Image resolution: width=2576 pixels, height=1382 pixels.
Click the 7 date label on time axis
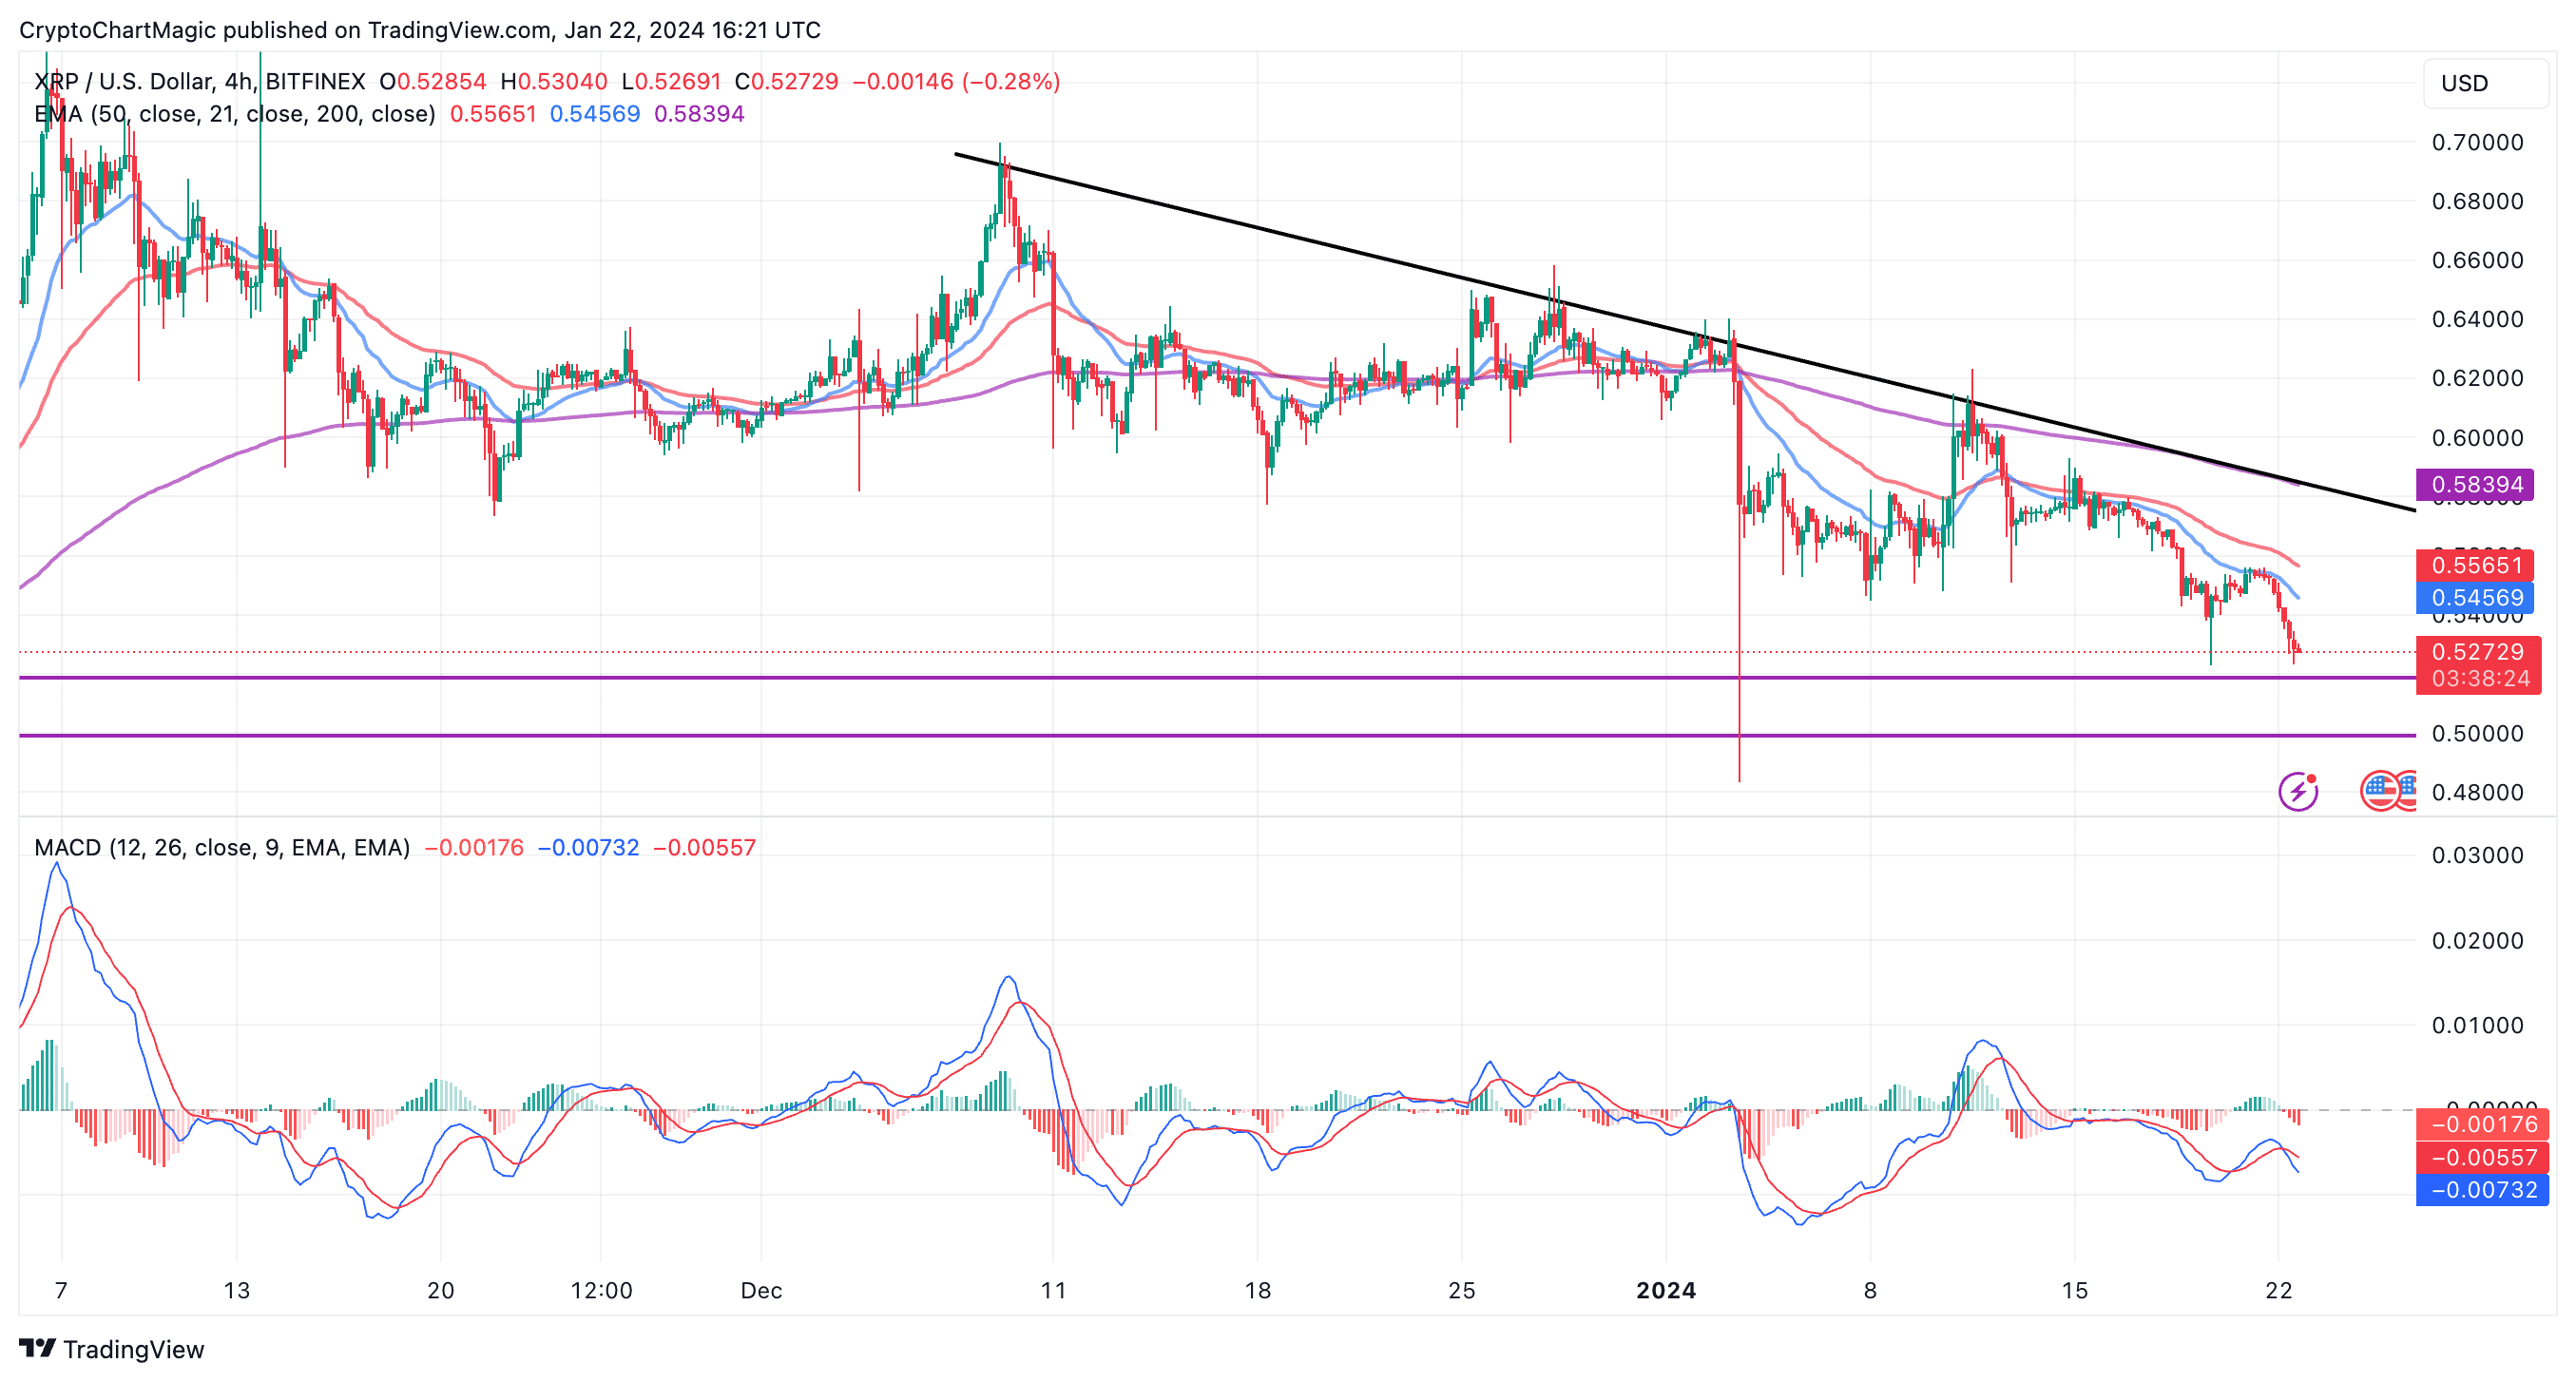click(x=61, y=1290)
